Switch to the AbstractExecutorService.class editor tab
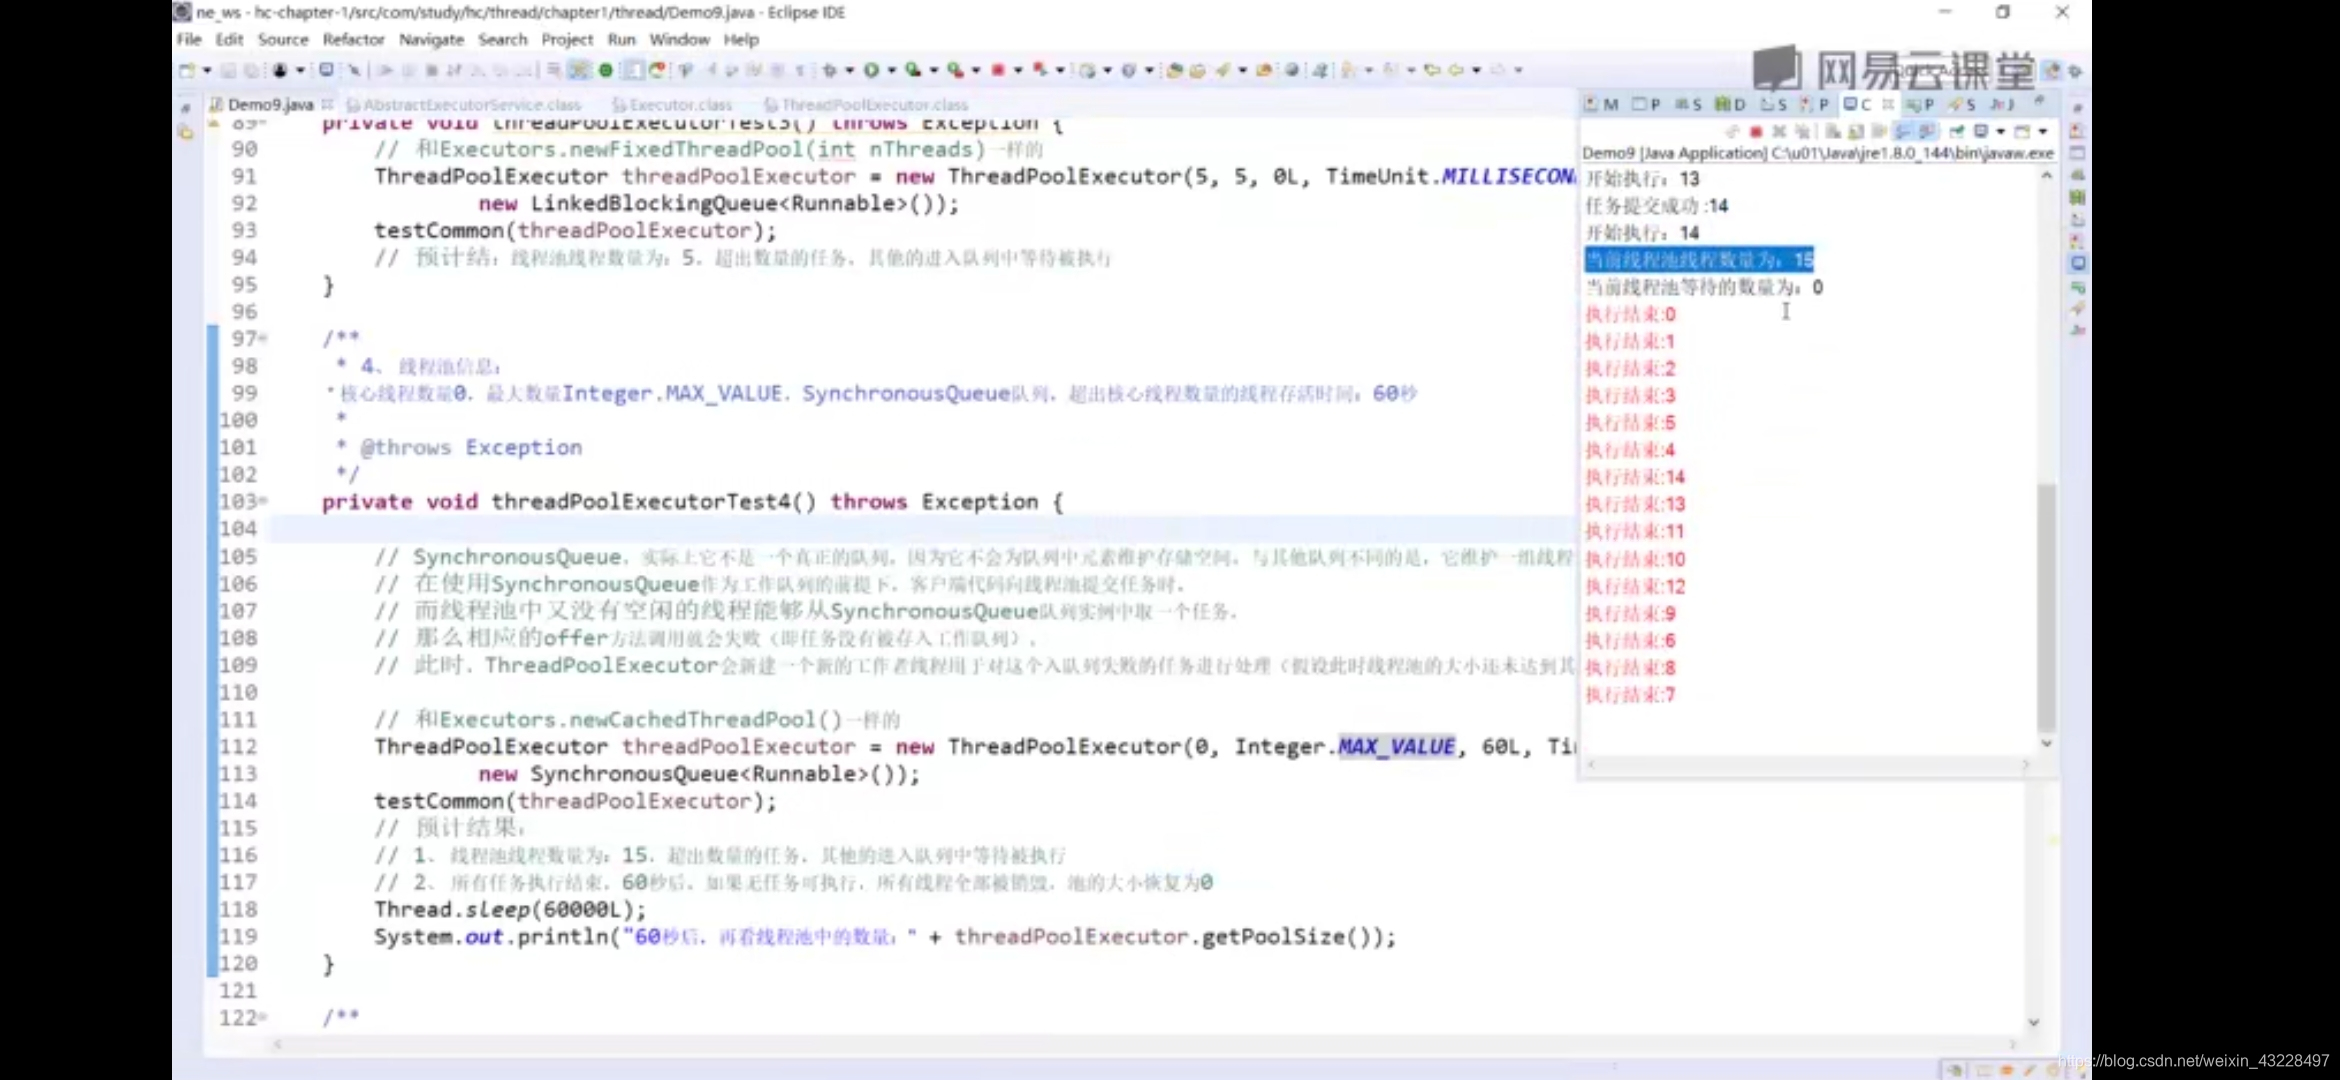2340x1080 pixels. tap(465, 104)
